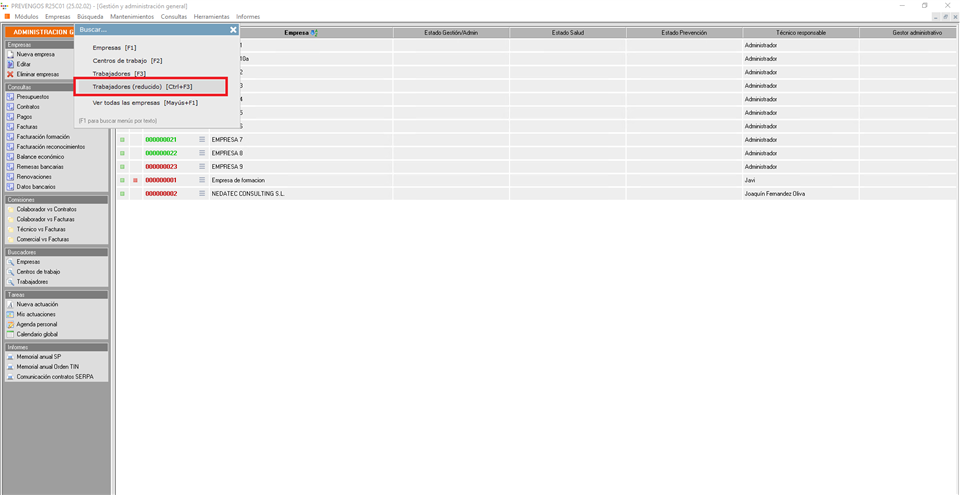Viewport: 960px width, 495px height.
Task: Open the row menu icon for EMPRESA 7
Action: coord(202,140)
